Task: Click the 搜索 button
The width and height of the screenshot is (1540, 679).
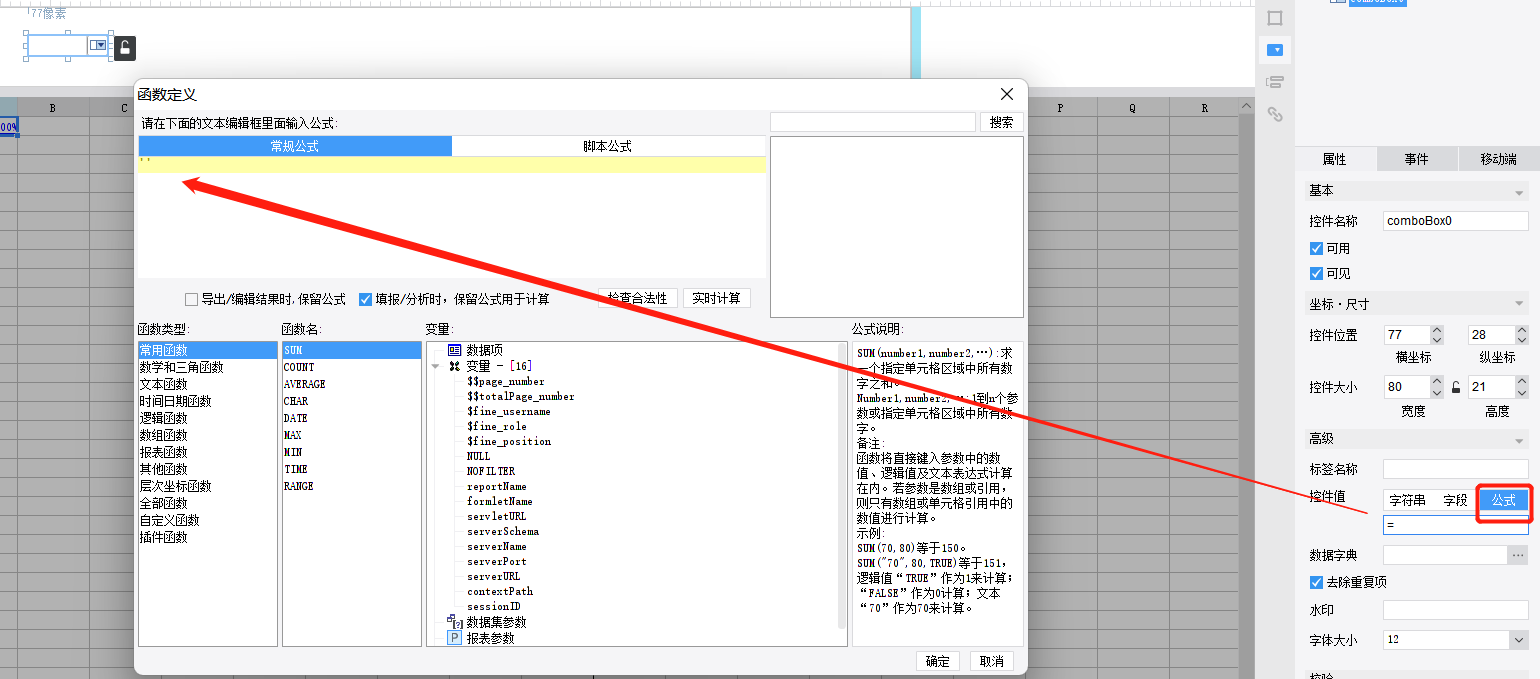Action: (1001, 122)
